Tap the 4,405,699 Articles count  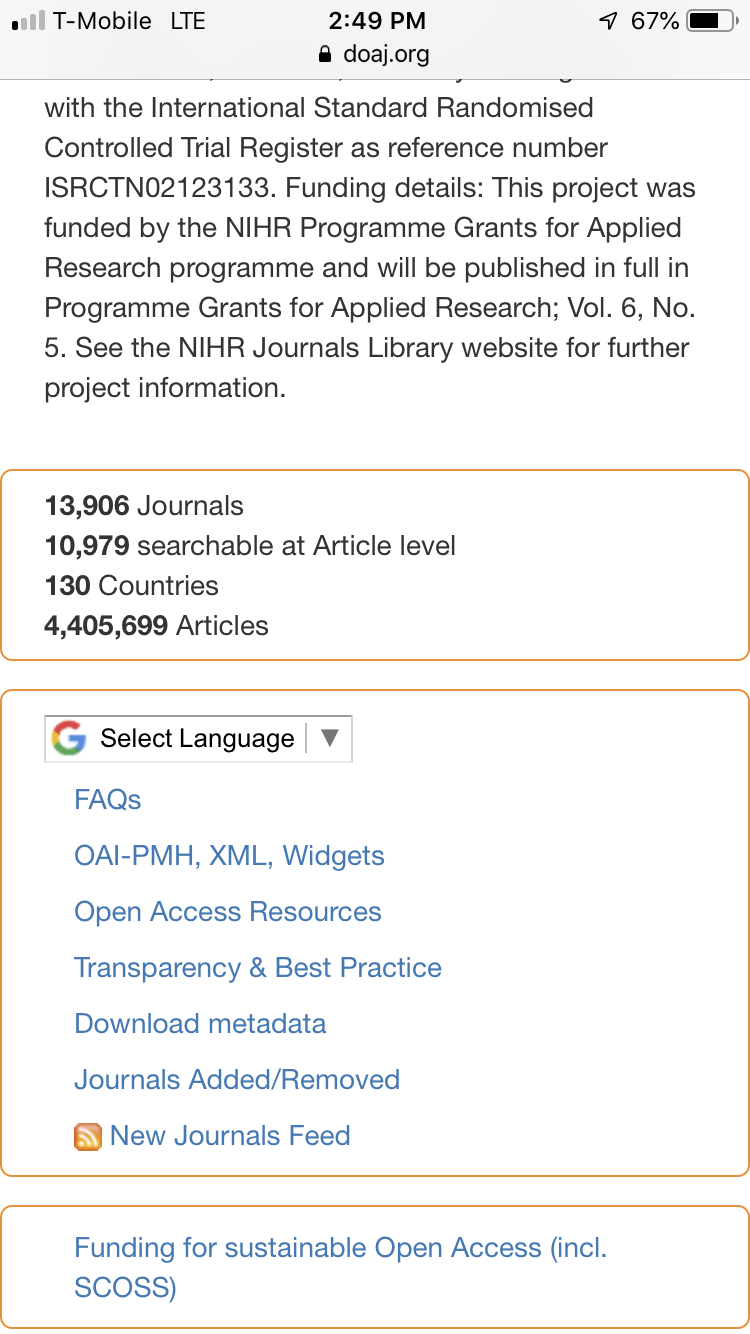(157, 626)
